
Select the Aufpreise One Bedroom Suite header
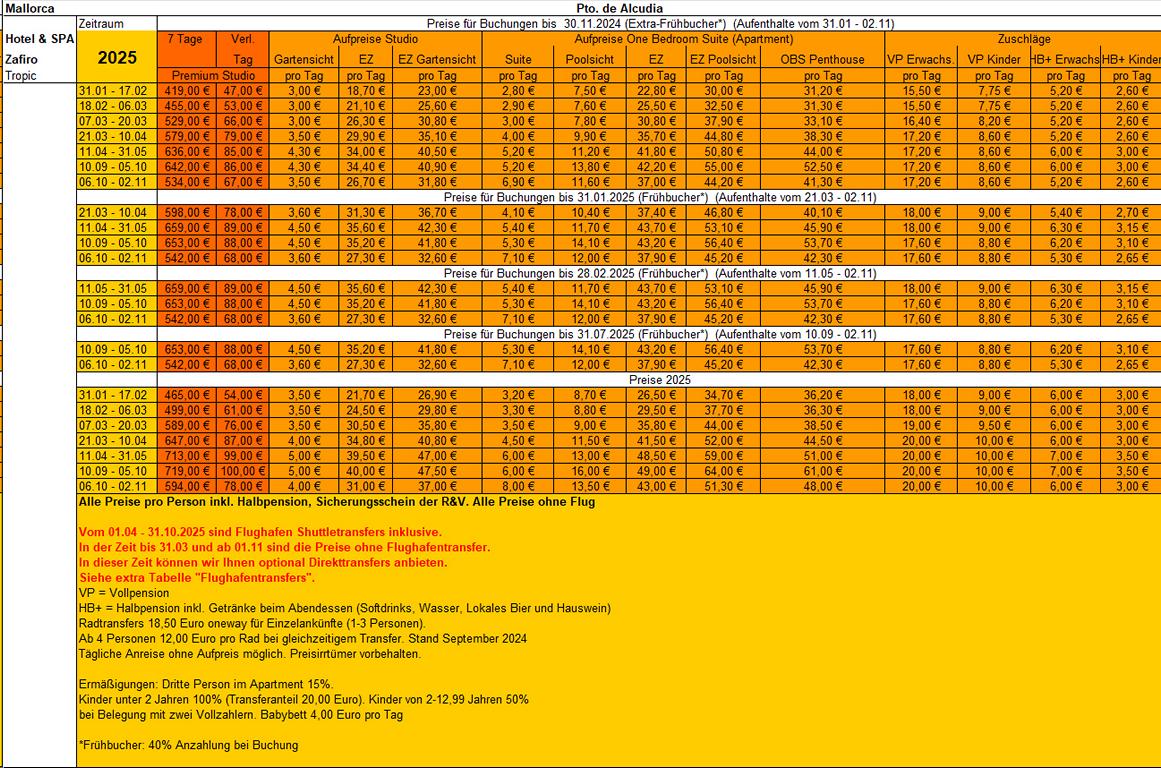[683, 39]
